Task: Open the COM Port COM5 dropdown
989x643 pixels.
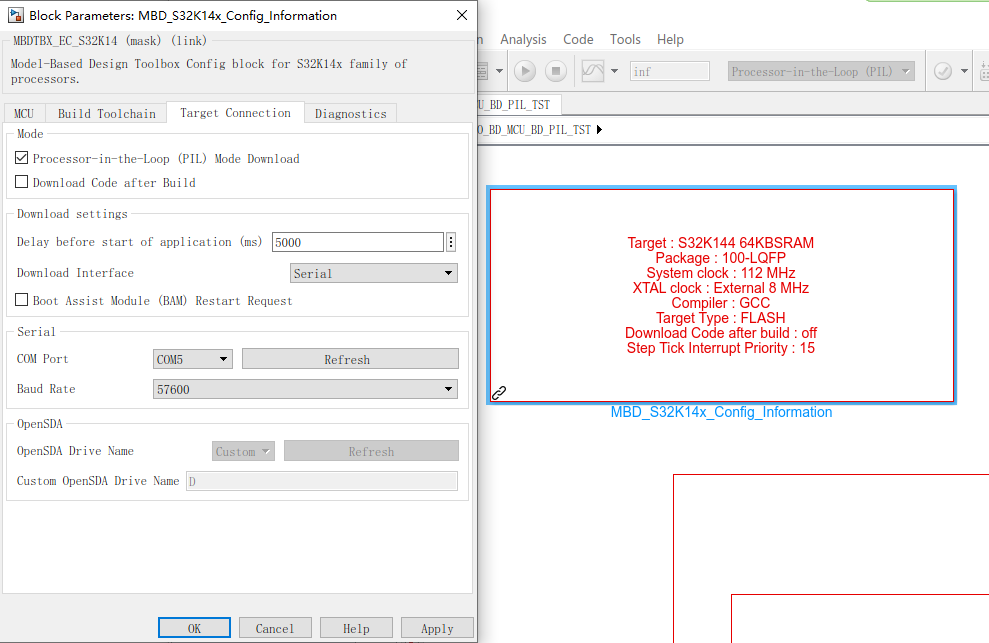Action: pos(192,359)
